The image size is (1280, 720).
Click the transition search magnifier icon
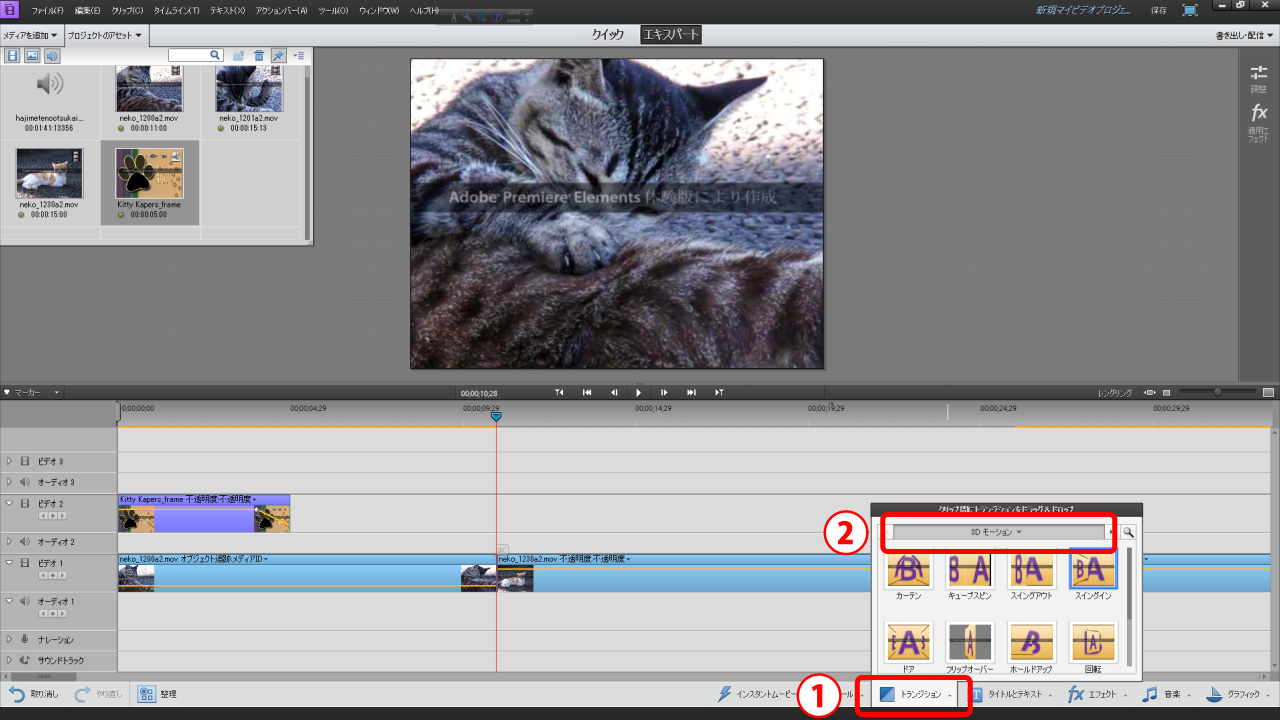coord(1128,533)
